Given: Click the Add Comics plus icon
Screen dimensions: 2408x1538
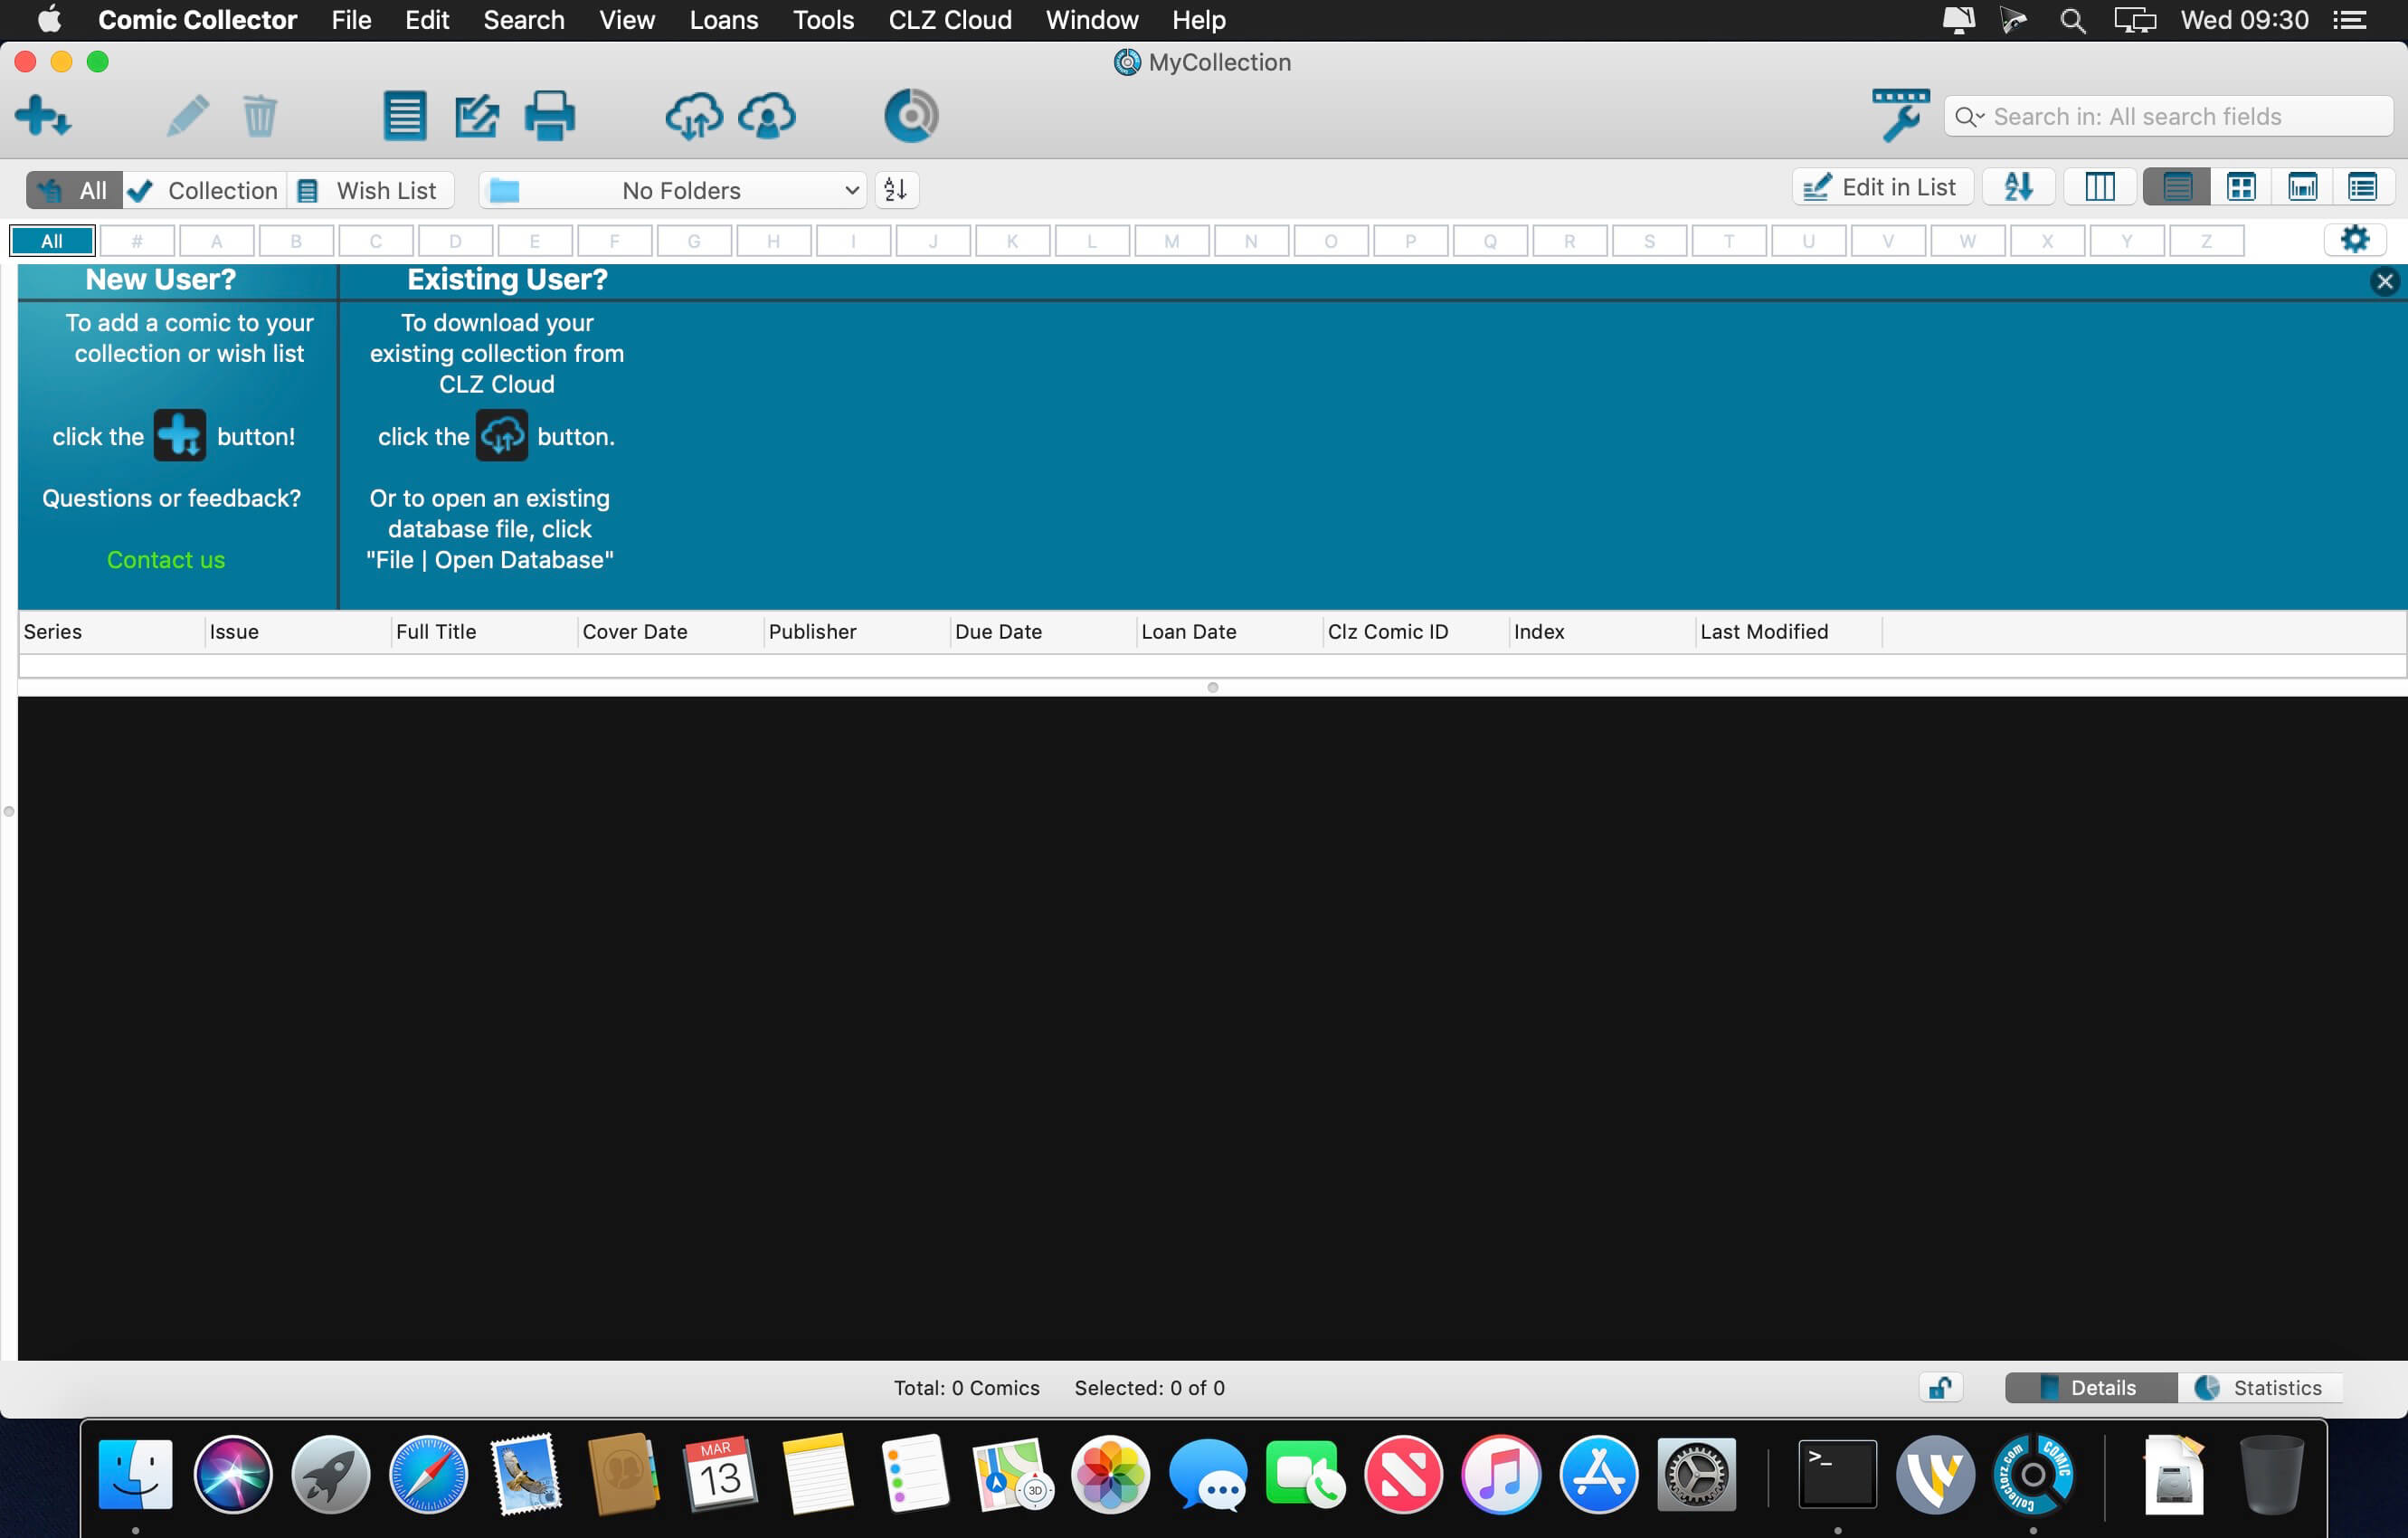Looking at the screenshot, I should click(42, 116).
